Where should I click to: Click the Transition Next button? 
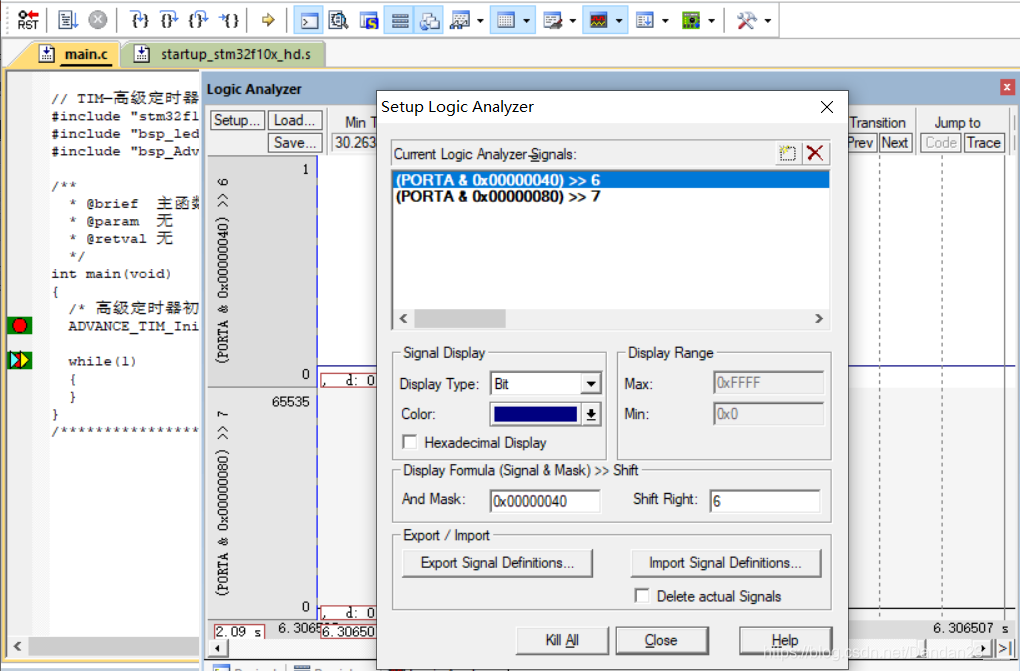click(894, 143)
